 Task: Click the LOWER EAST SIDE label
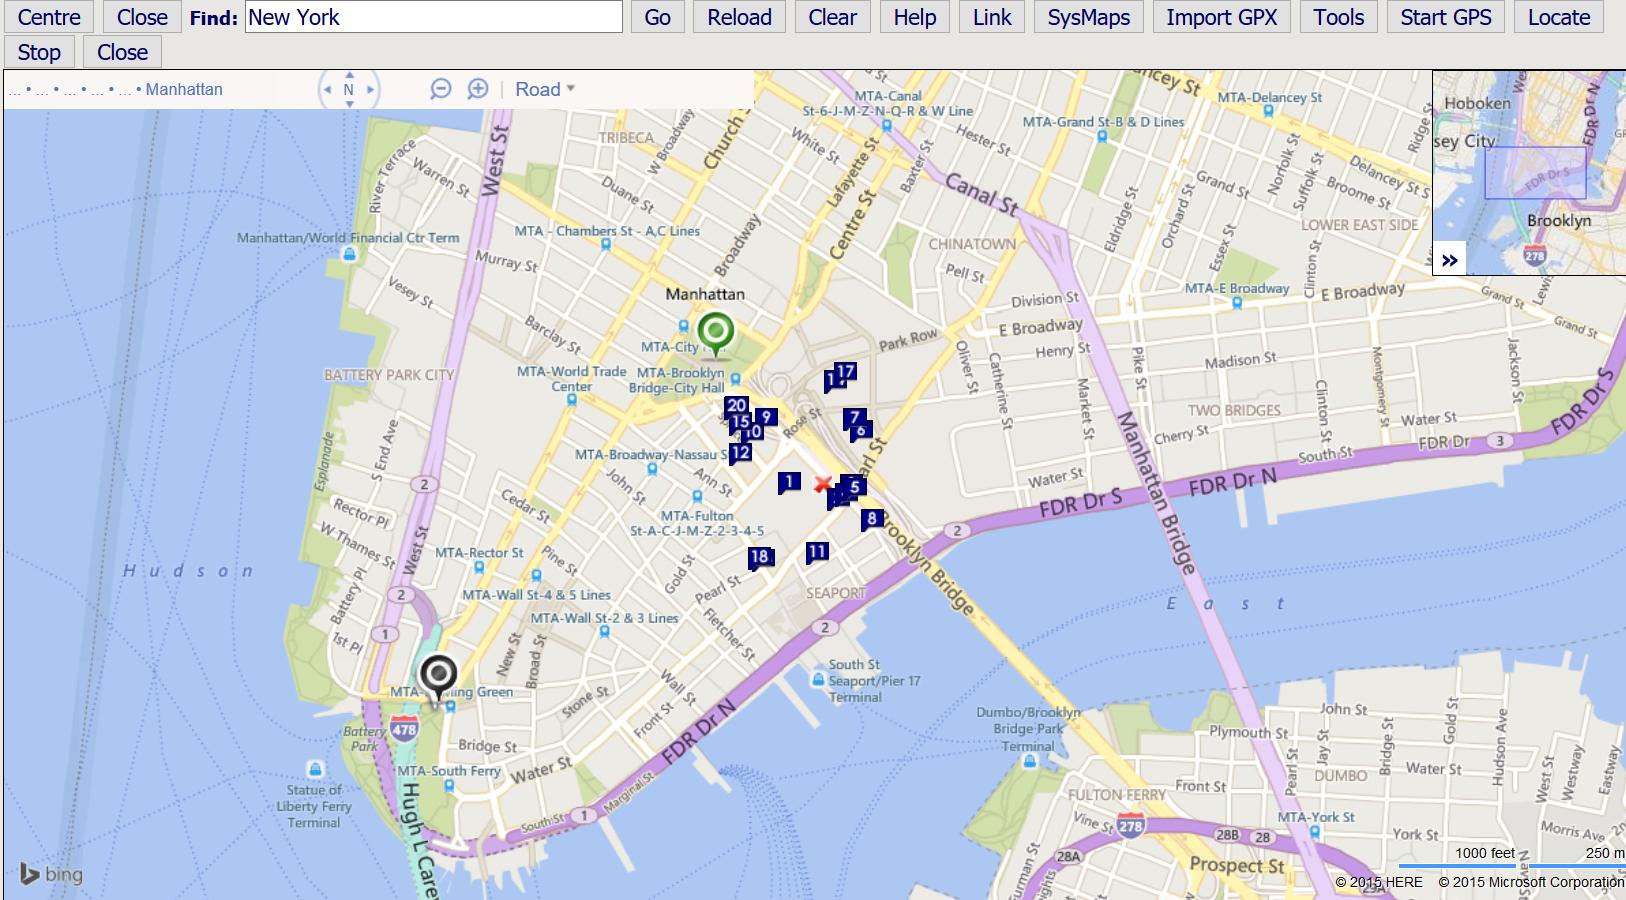1360,225
